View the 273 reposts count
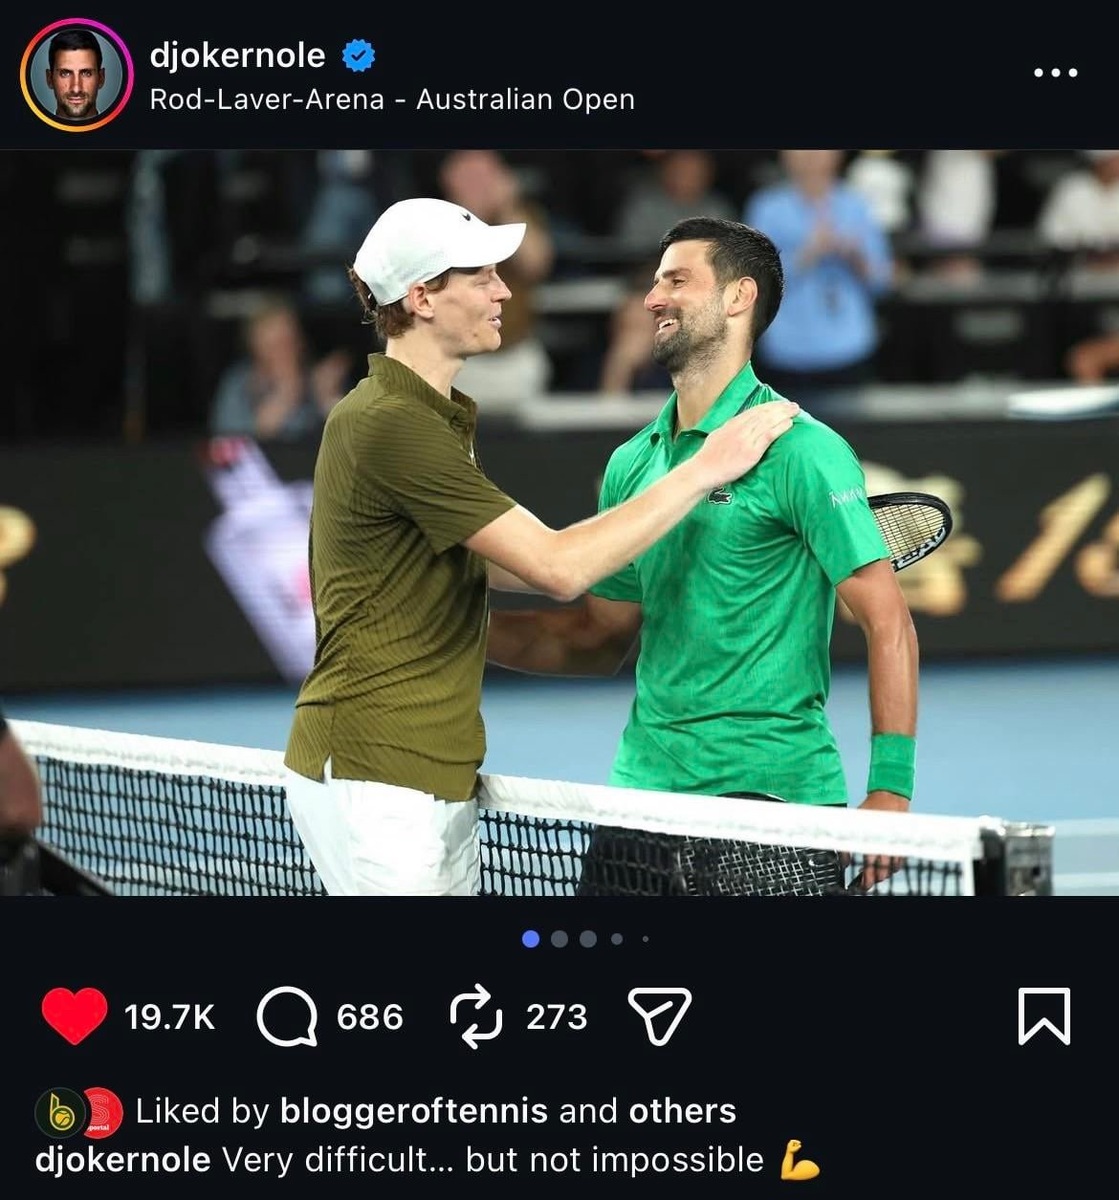 coord(557,1017)
